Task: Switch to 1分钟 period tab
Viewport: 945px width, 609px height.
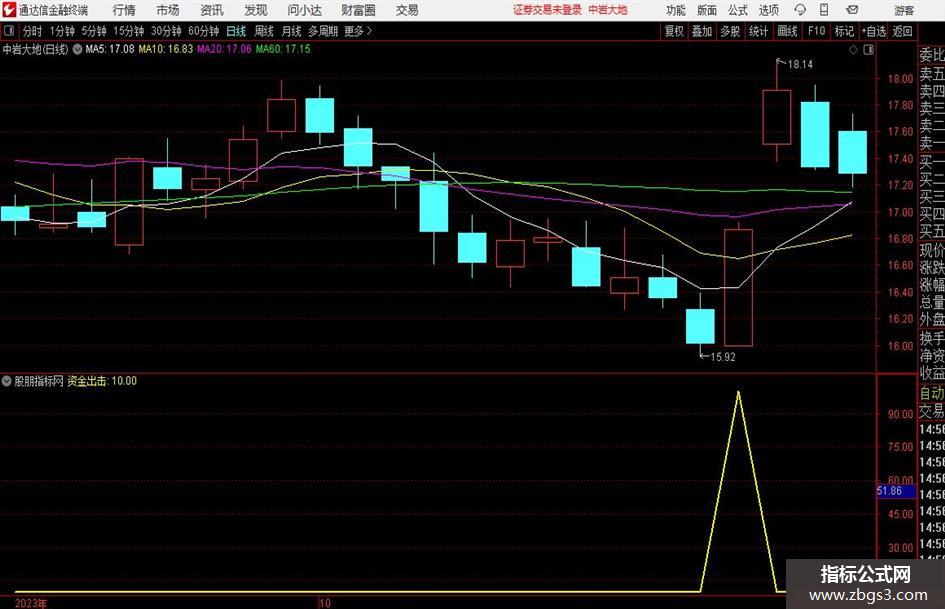Action: pos(62,31)
